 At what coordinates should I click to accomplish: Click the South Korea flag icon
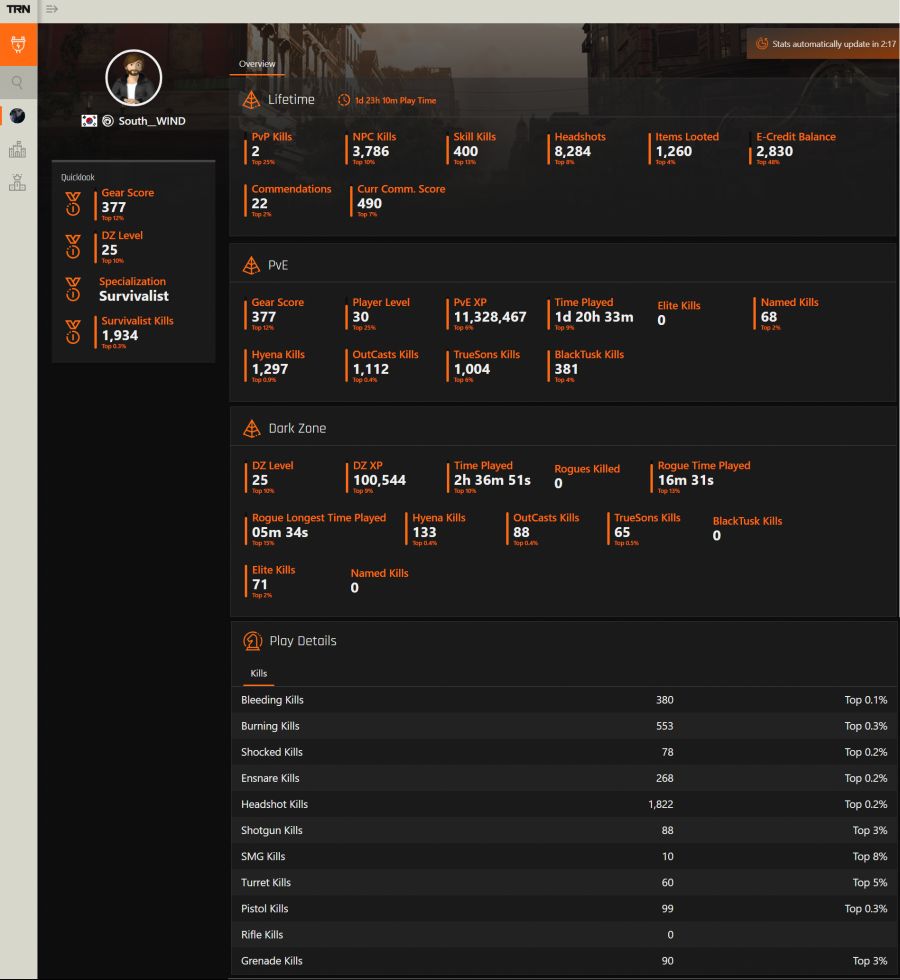(x=89, y=121)
